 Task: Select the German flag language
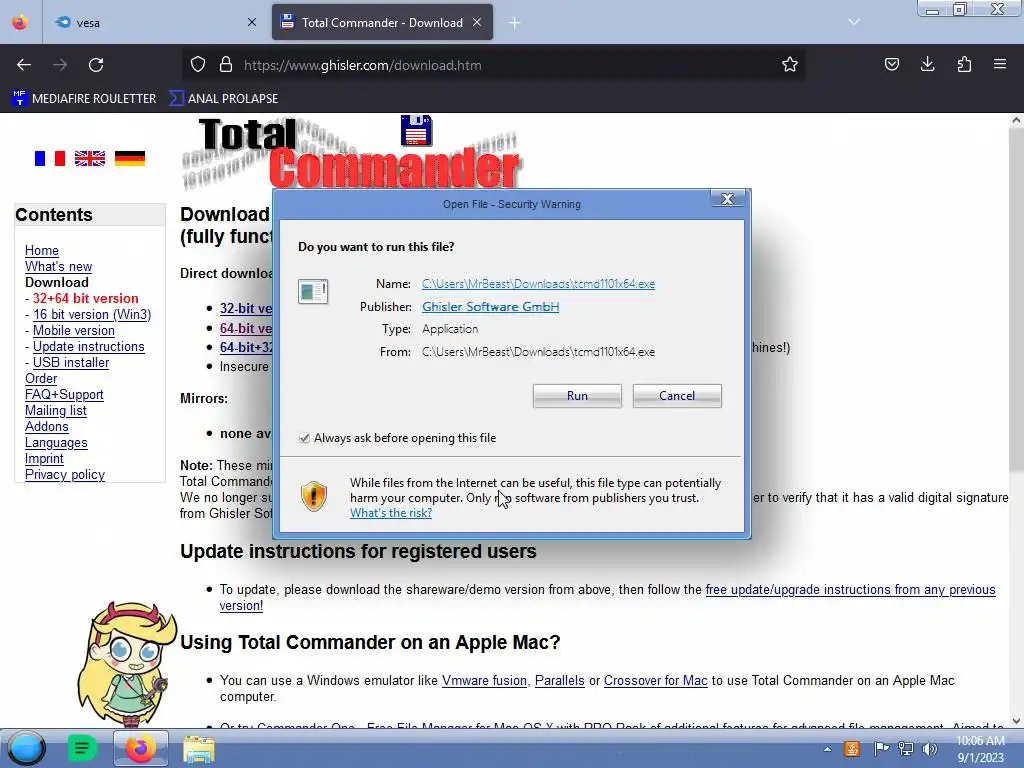pos(129,158)
